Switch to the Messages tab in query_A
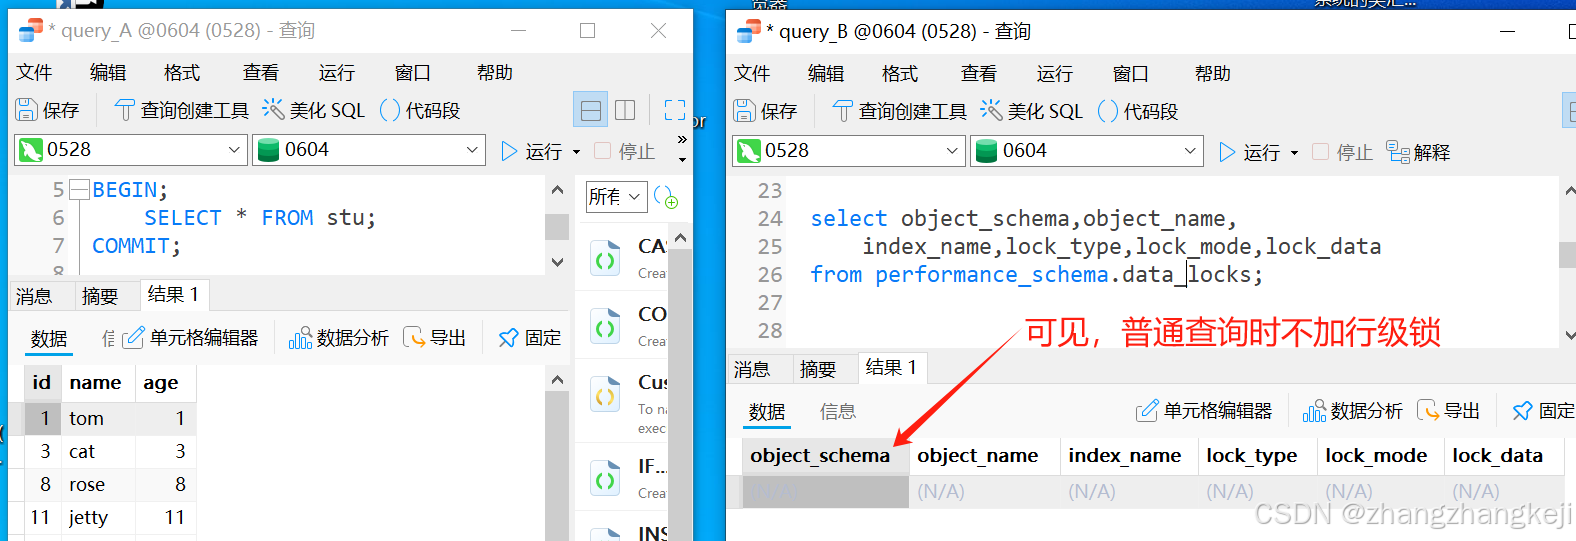1576x541 pixels. coord(34,296)
